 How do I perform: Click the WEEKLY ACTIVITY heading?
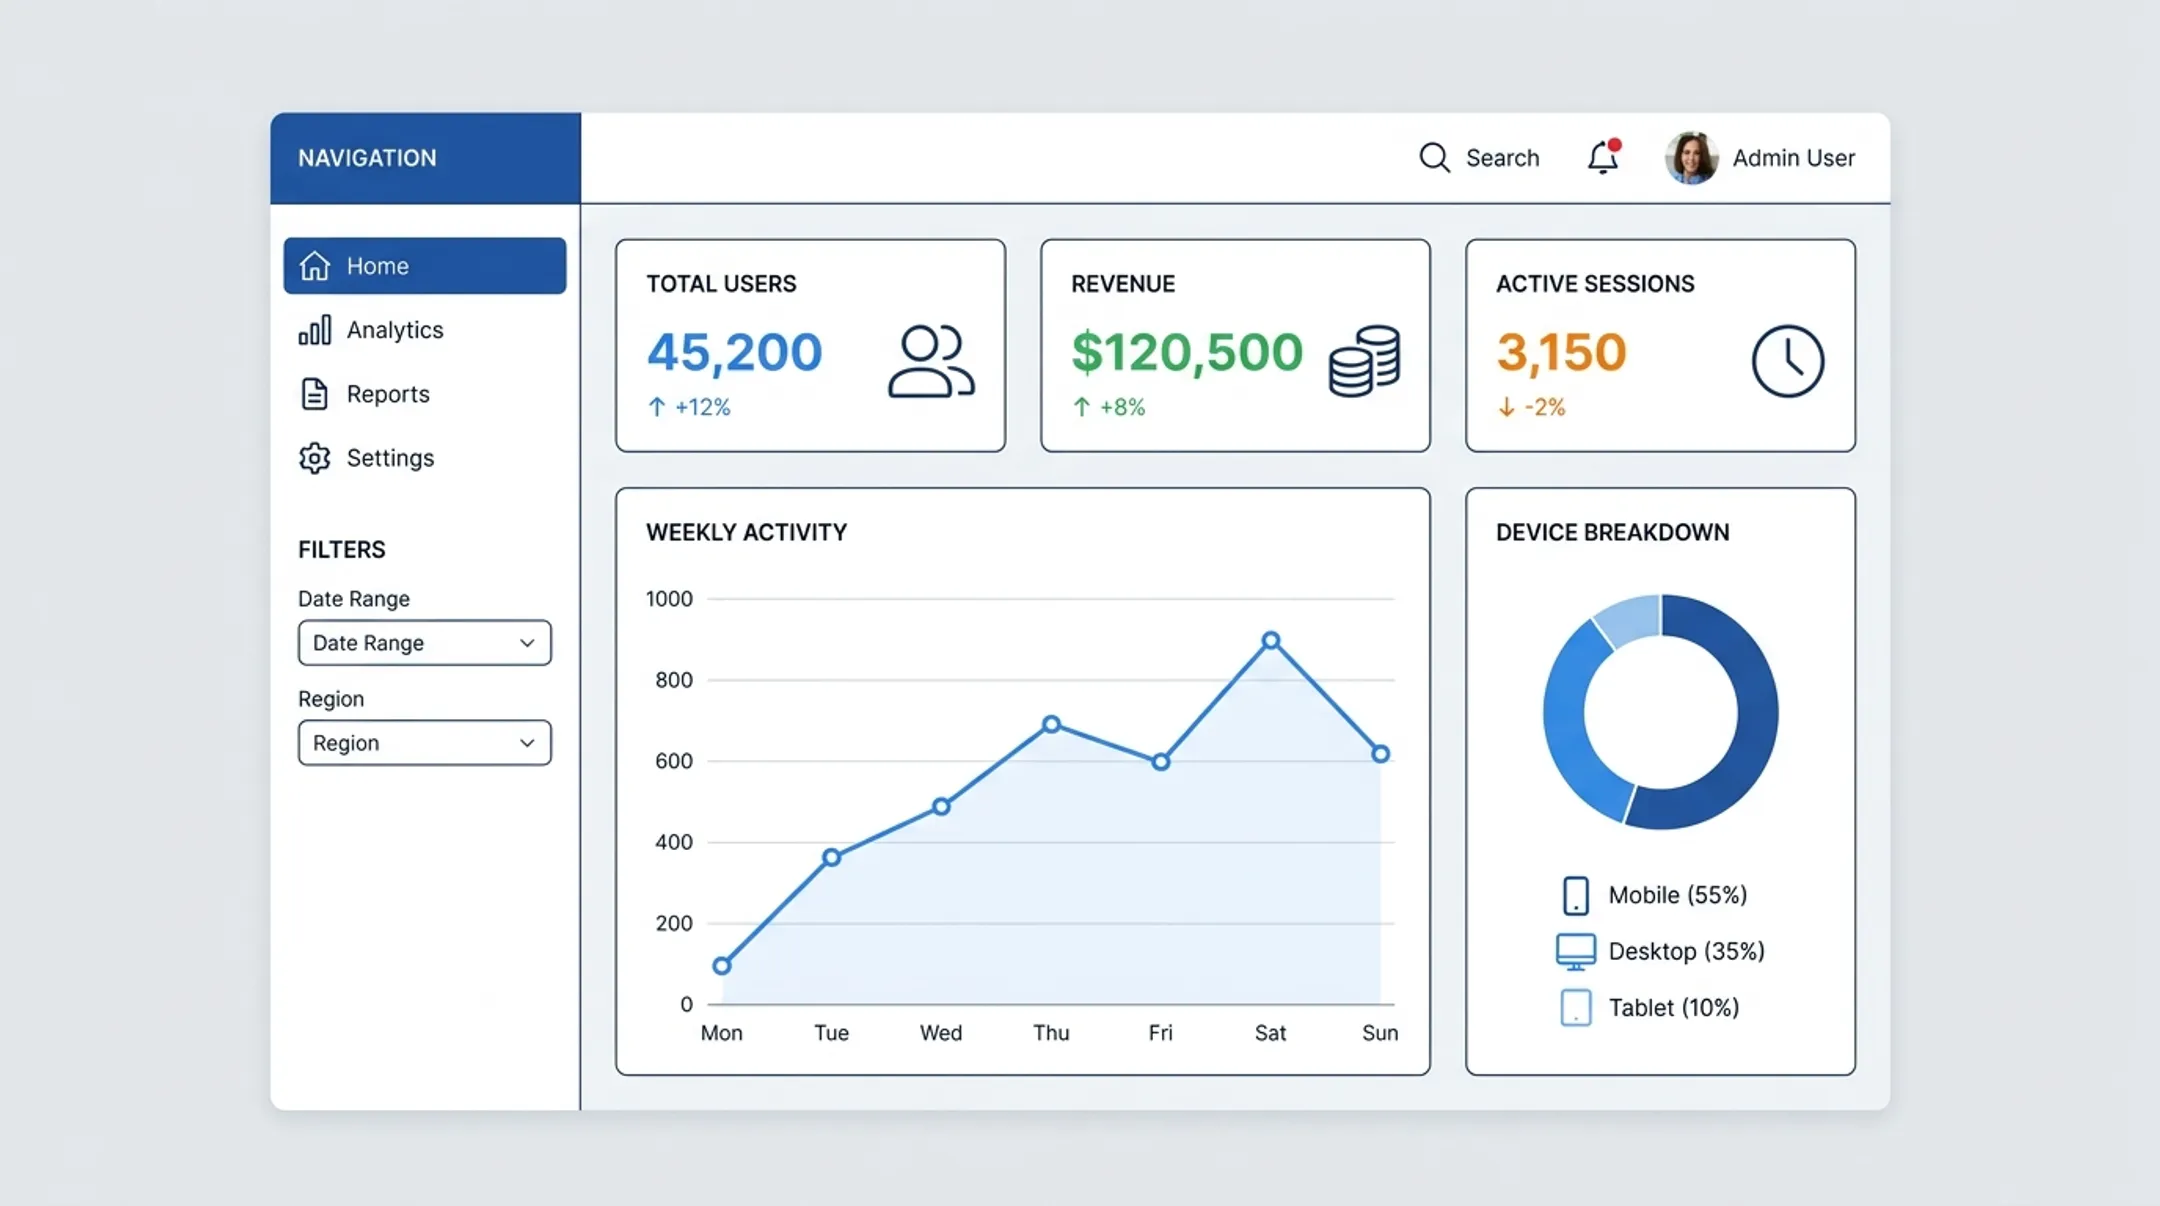click(x=746, y=532)
